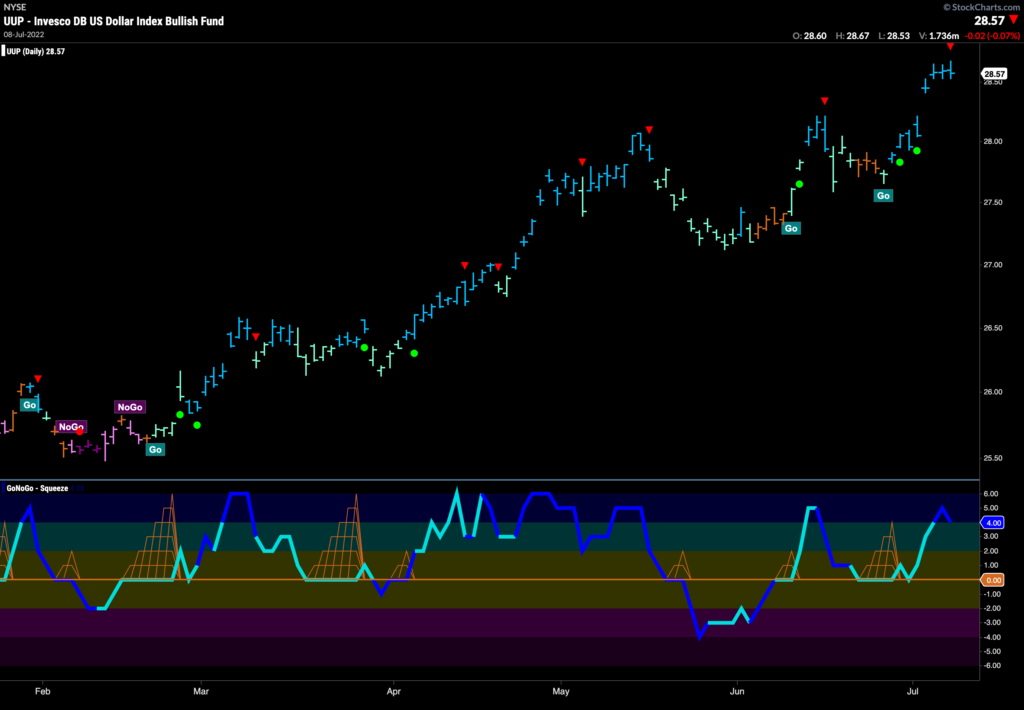Click the NYSE exchange label
This screenshot has width=1024, height=710.
15,7
